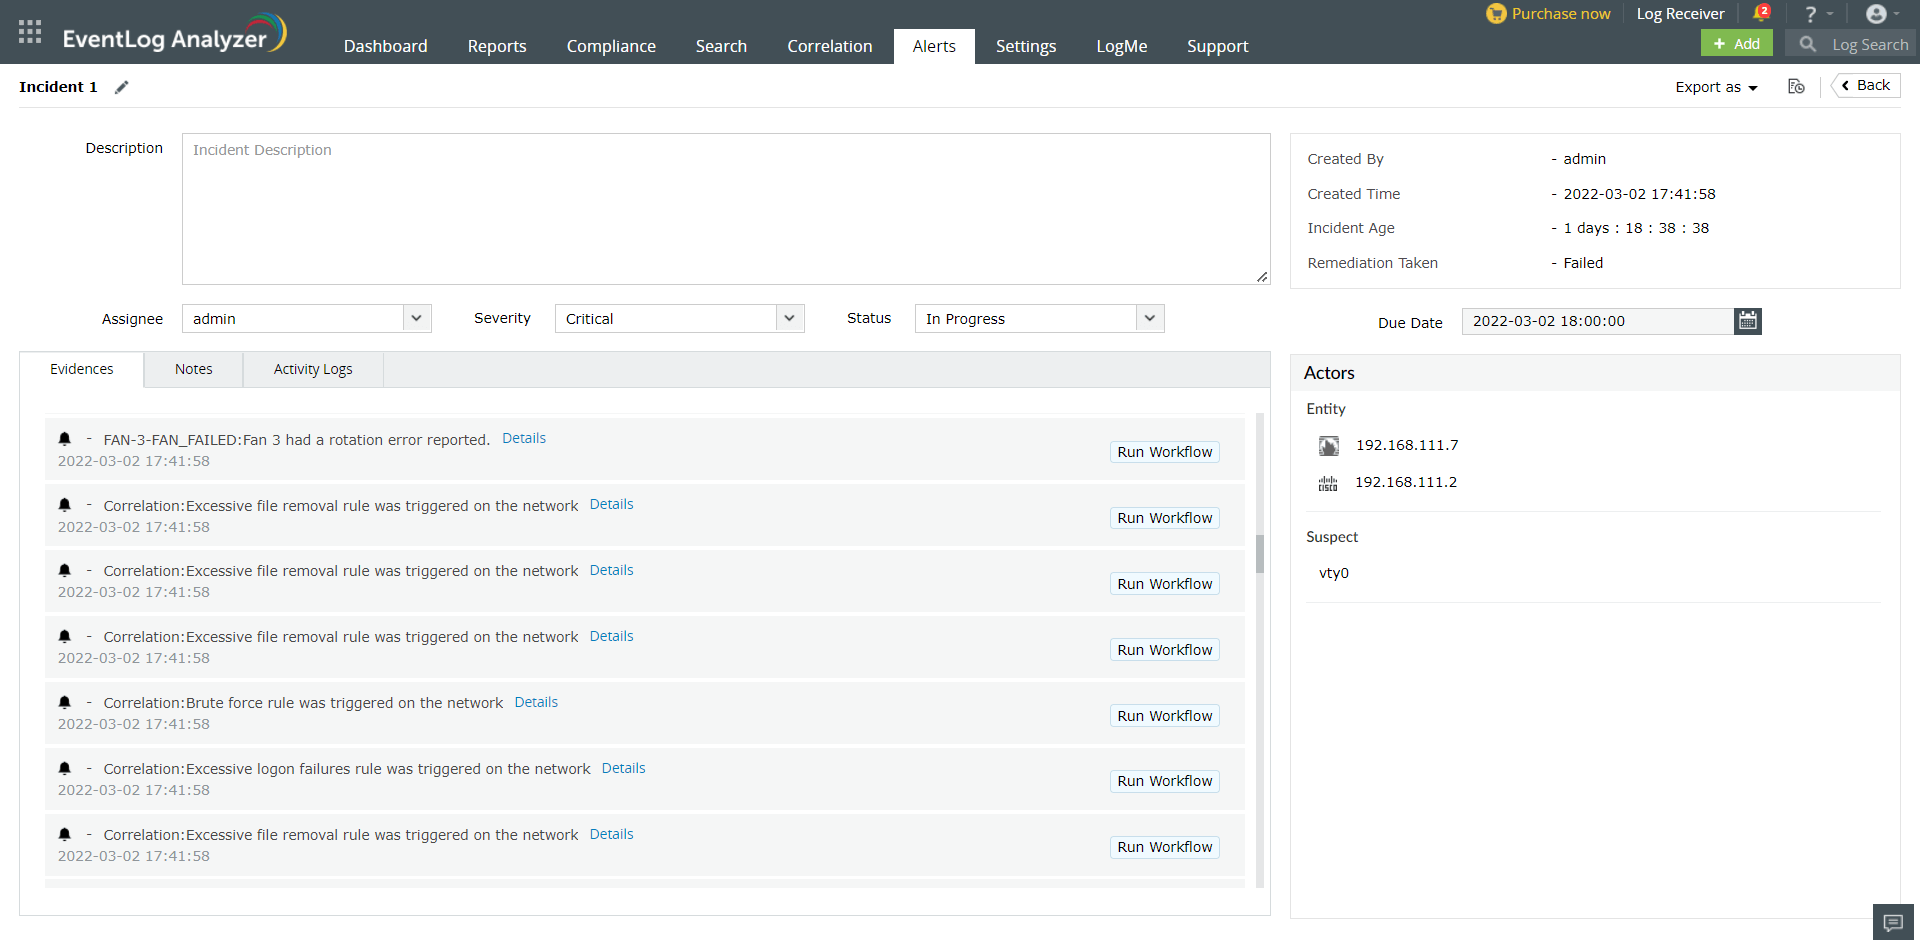Run Workflow for the FAN-3-FAN_FAILED alert

click(1164, 452)
